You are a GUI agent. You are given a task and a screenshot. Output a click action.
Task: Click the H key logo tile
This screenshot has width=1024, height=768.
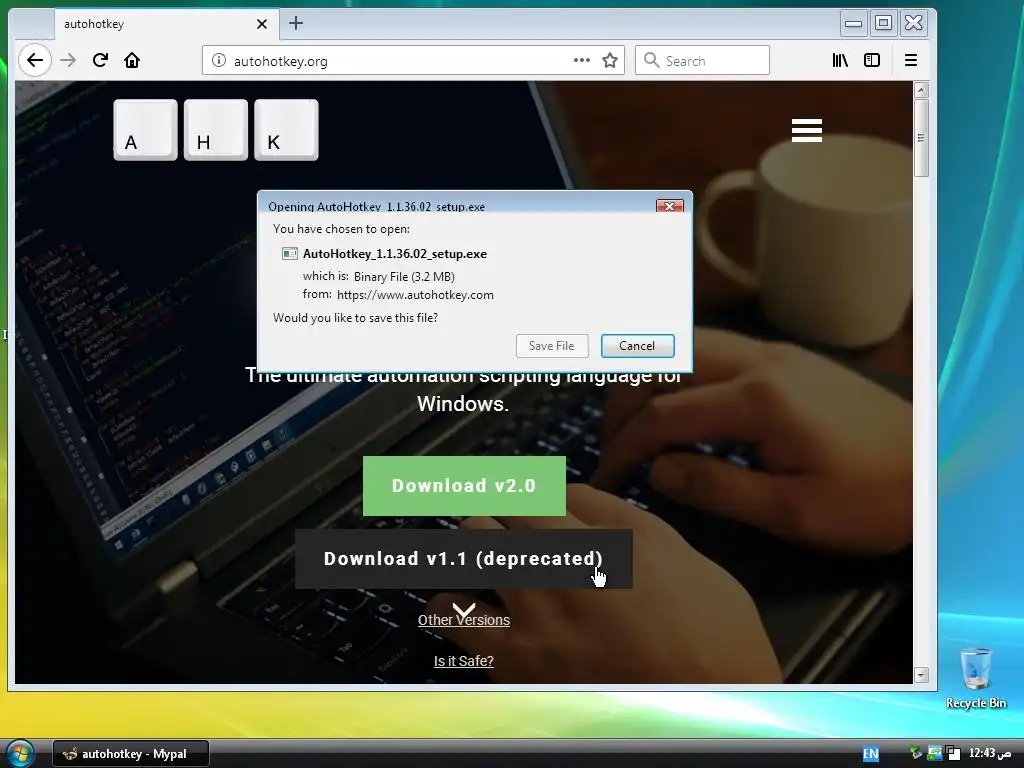[216, 130]
